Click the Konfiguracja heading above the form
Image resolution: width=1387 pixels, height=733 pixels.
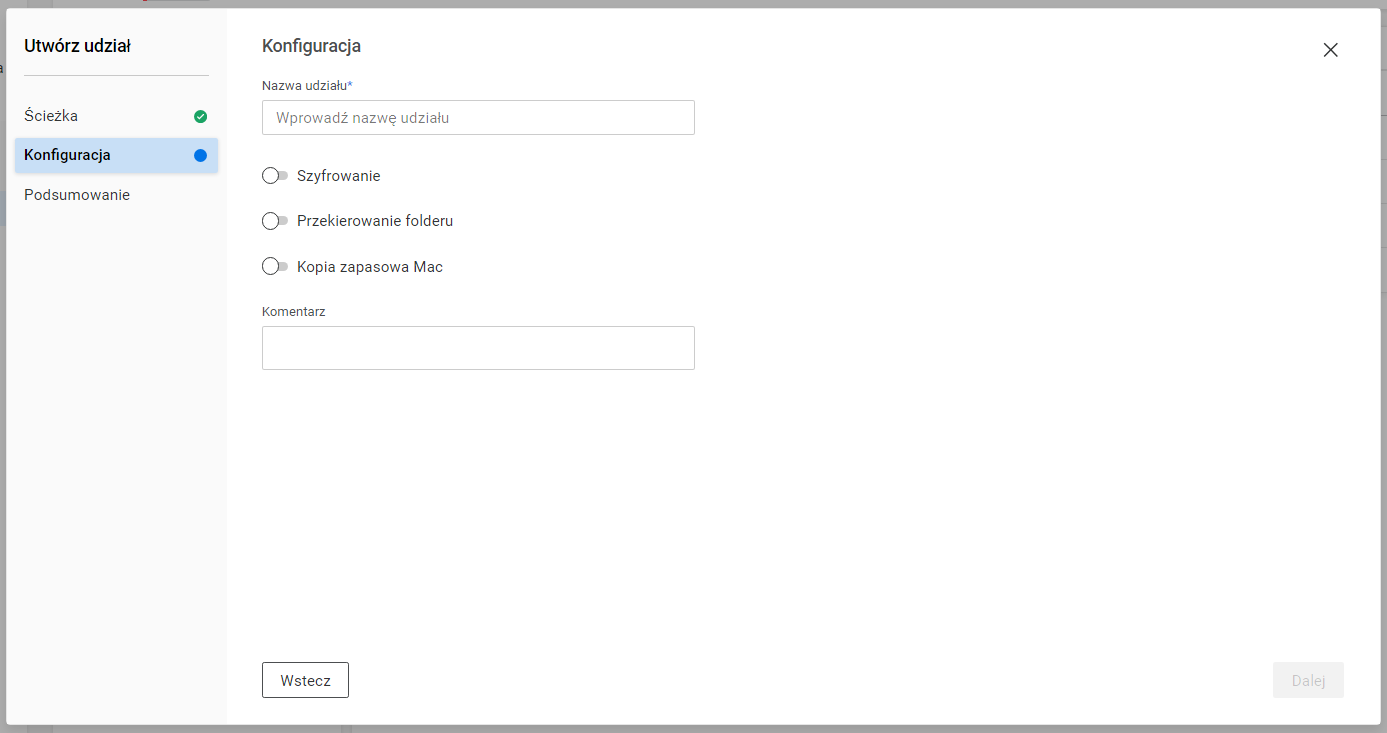click(311, 46)
